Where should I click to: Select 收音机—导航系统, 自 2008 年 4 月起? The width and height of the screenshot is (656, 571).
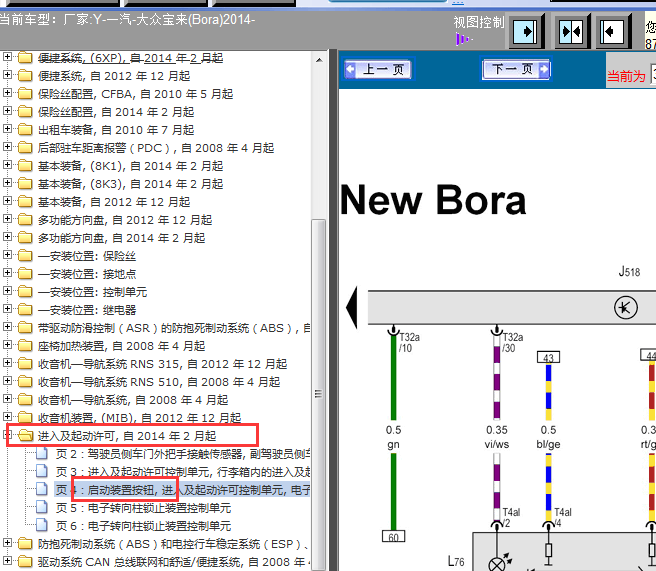(133, 400)
